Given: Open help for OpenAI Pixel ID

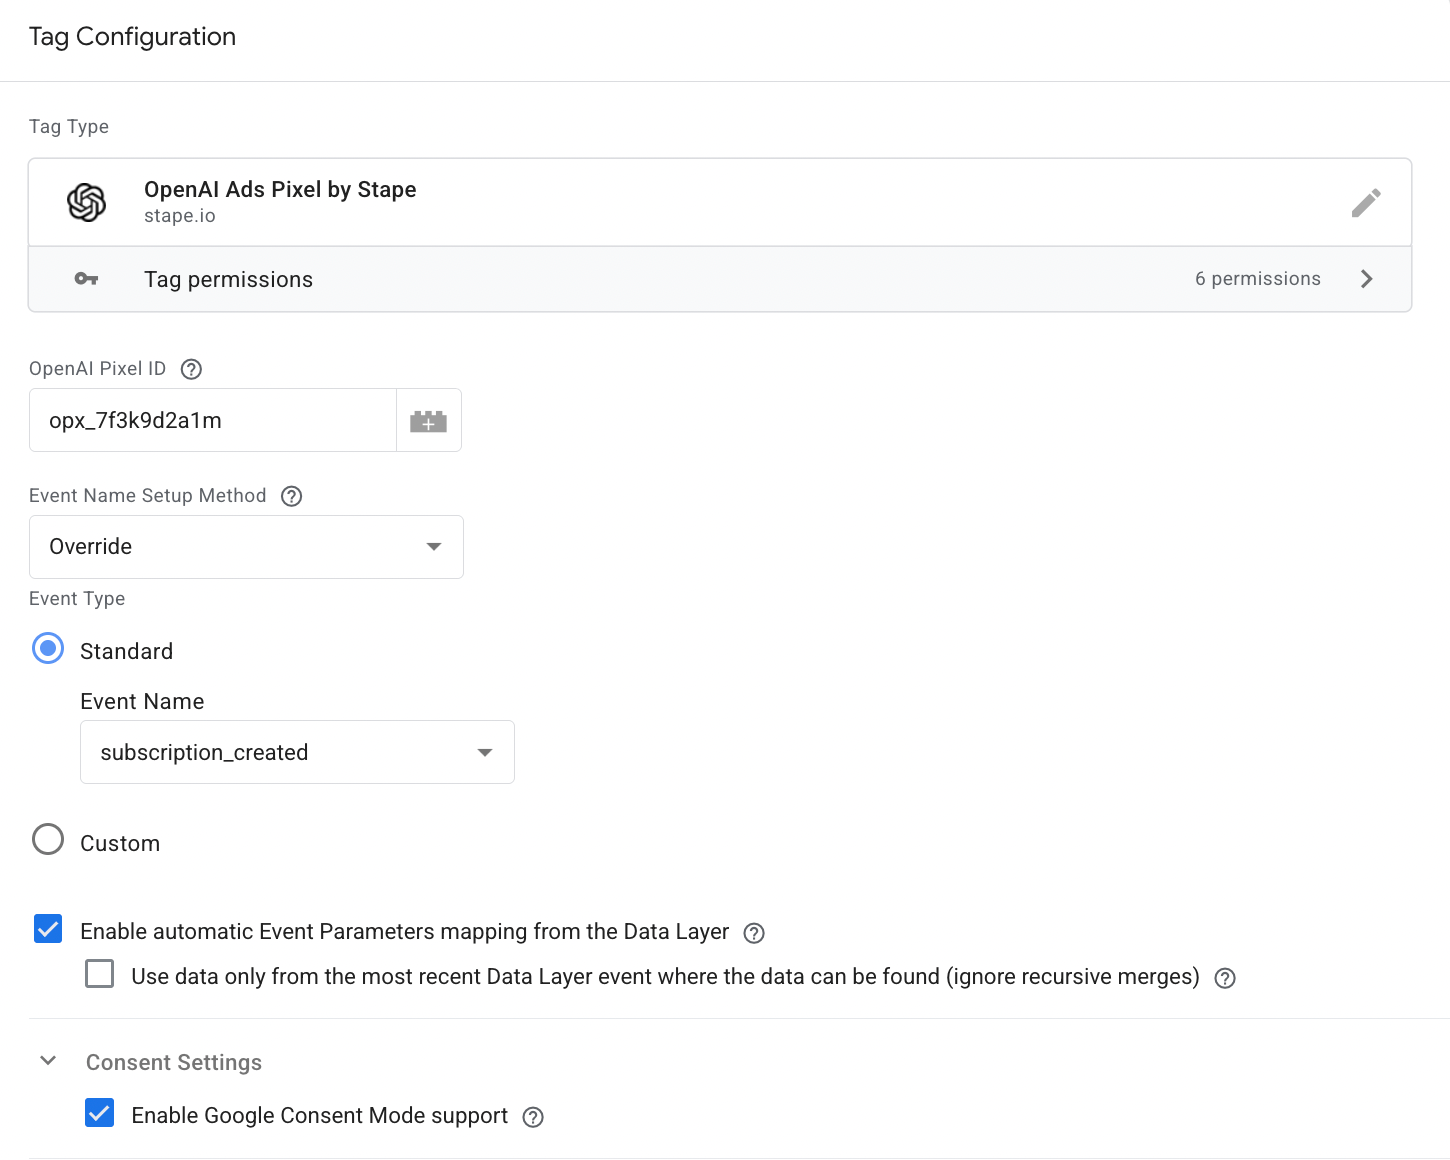Looking at the screenshot, I should (191, 369).
